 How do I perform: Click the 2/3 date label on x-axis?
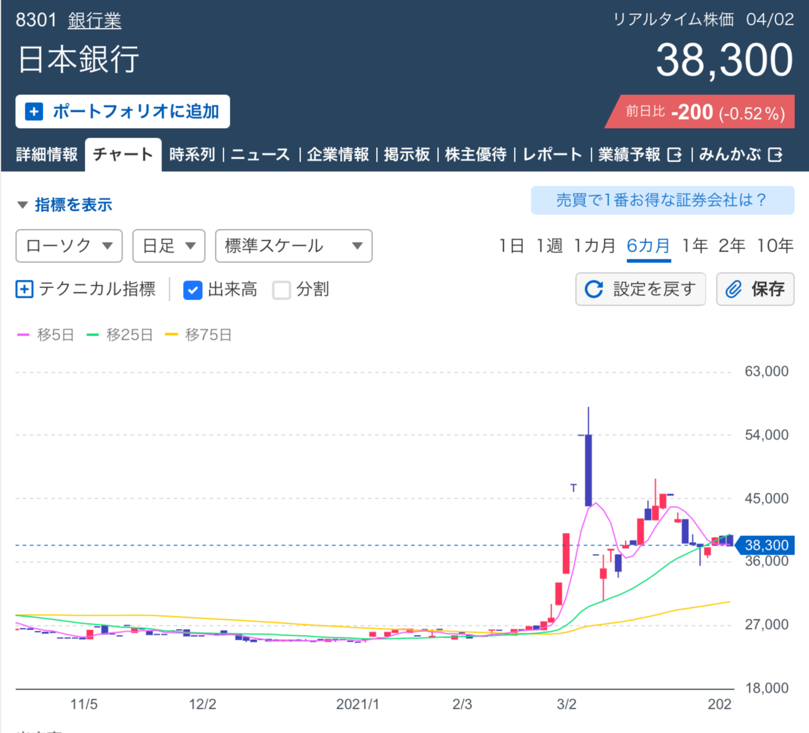(462, 705)
